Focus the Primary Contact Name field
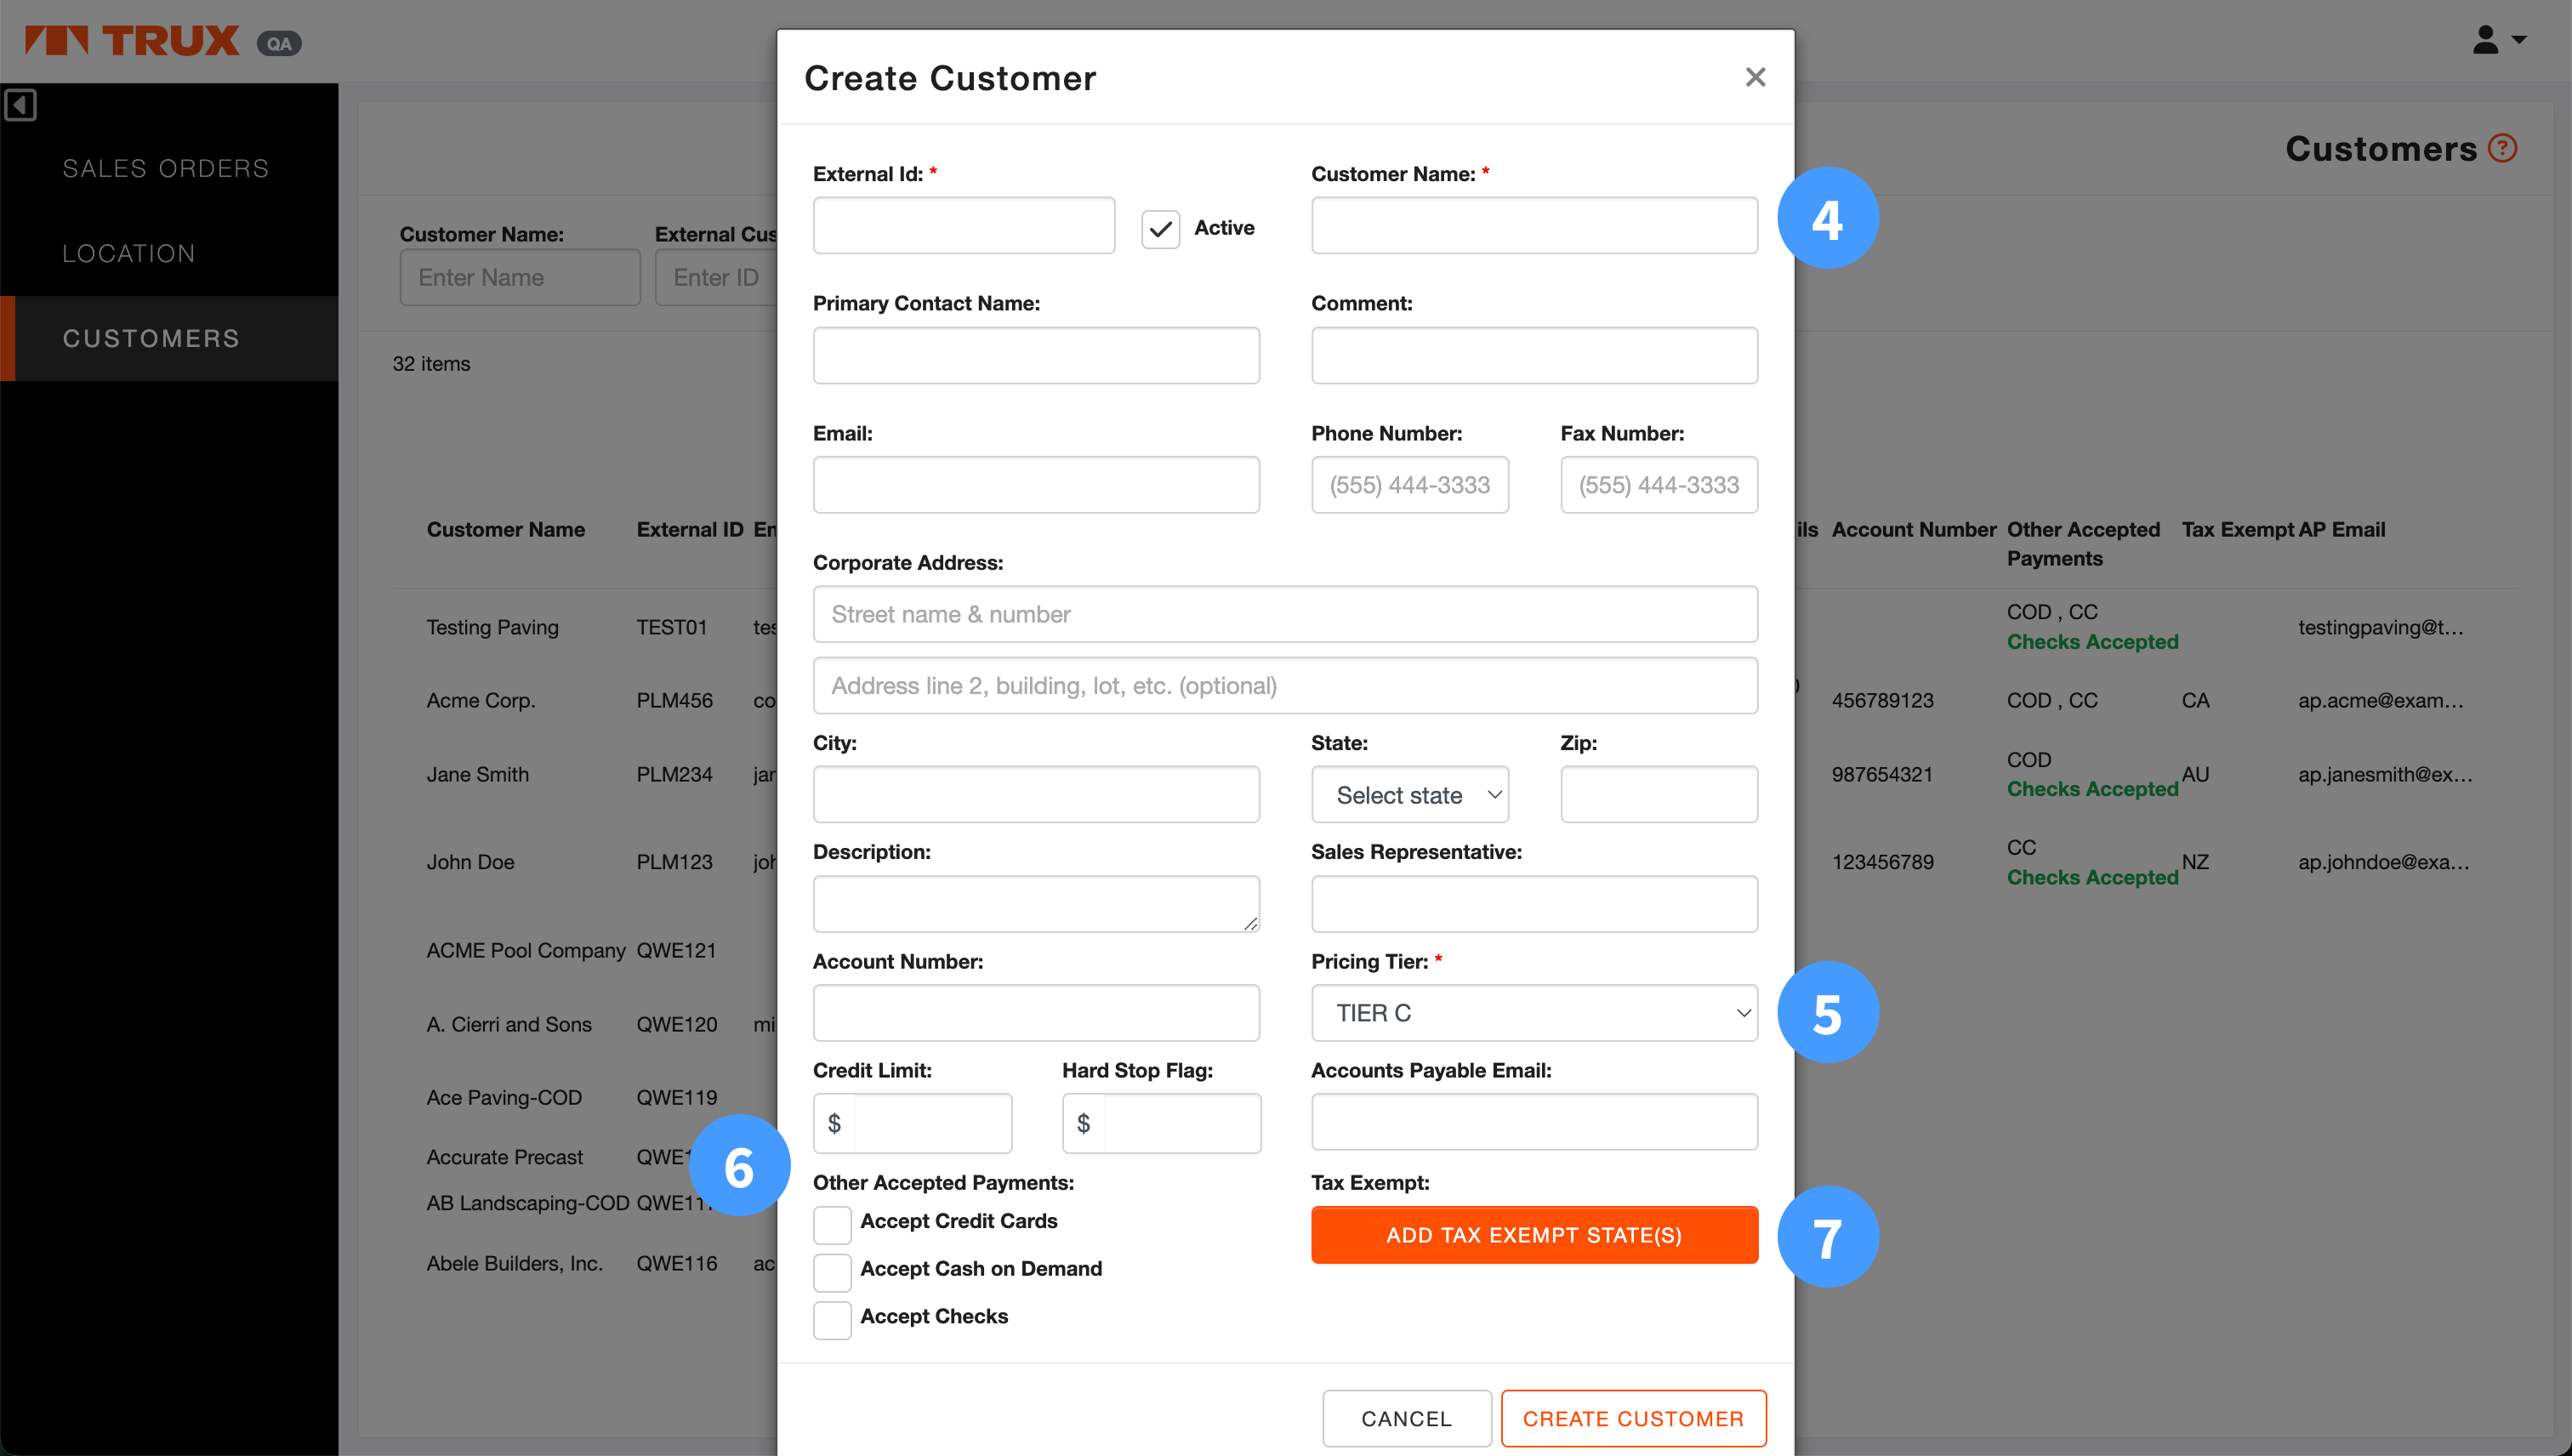 (1036, 355)
